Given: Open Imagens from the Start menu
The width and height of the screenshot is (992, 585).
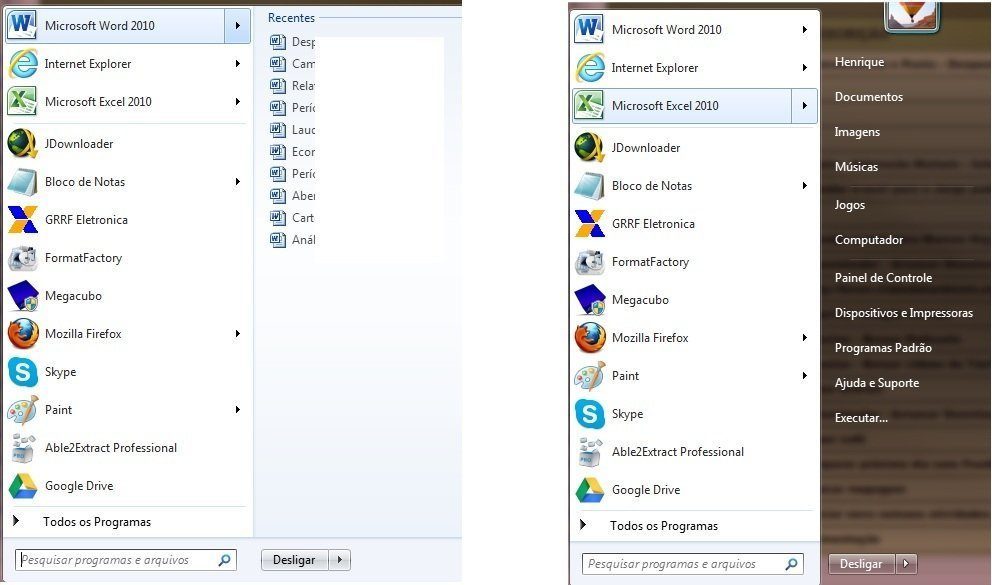Looking at the screenshot, I should click(x=857, y=132).
